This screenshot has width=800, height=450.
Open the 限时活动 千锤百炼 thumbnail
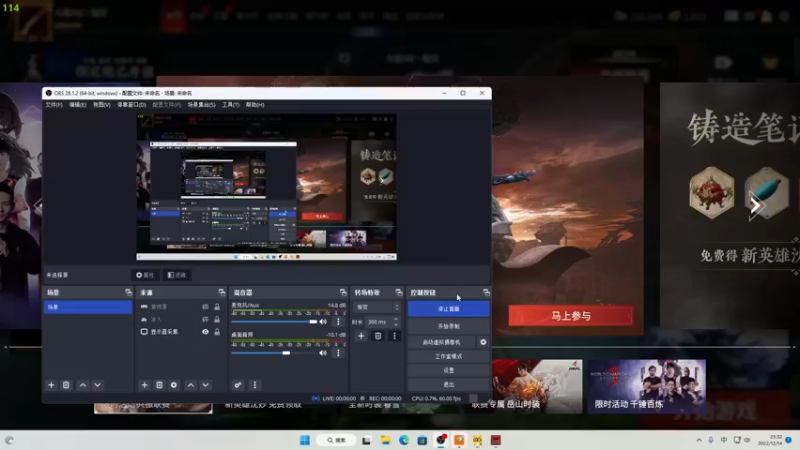646,386
